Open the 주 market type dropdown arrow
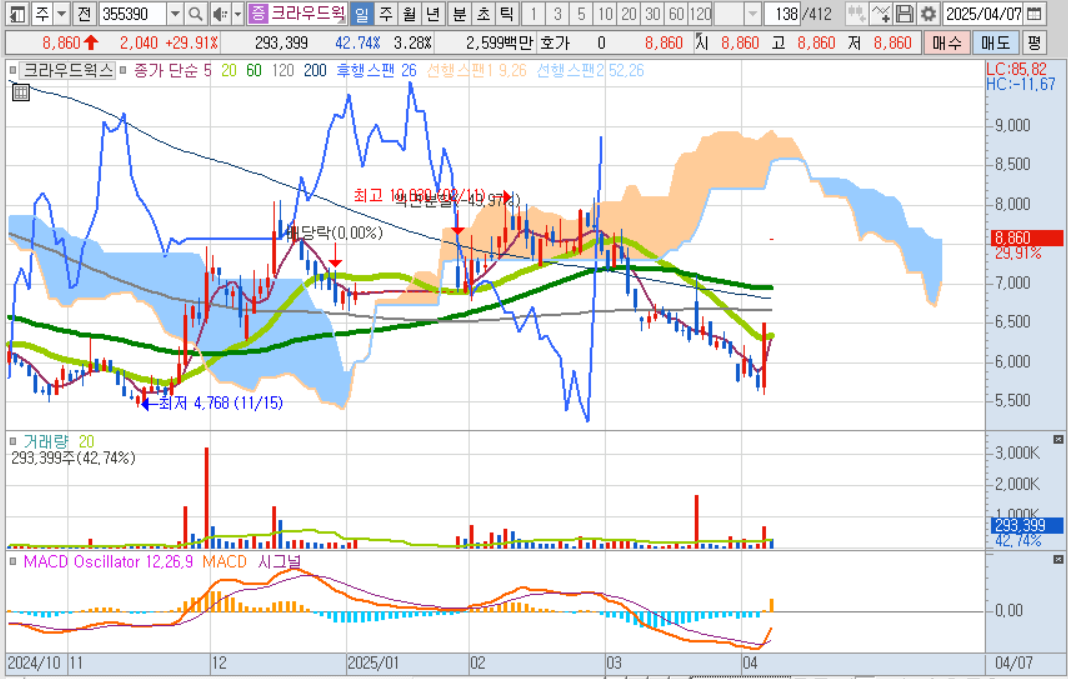The height and width of the screenshot is (679, 1068). click(62, 13)
